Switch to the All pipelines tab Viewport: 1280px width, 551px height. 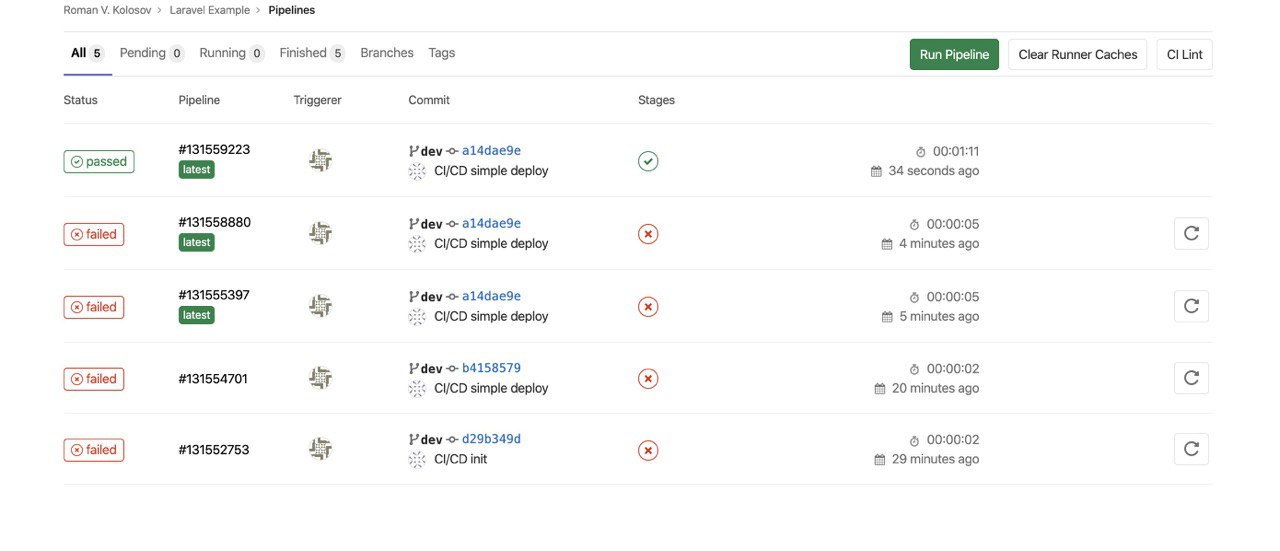[x=87, y=53]
